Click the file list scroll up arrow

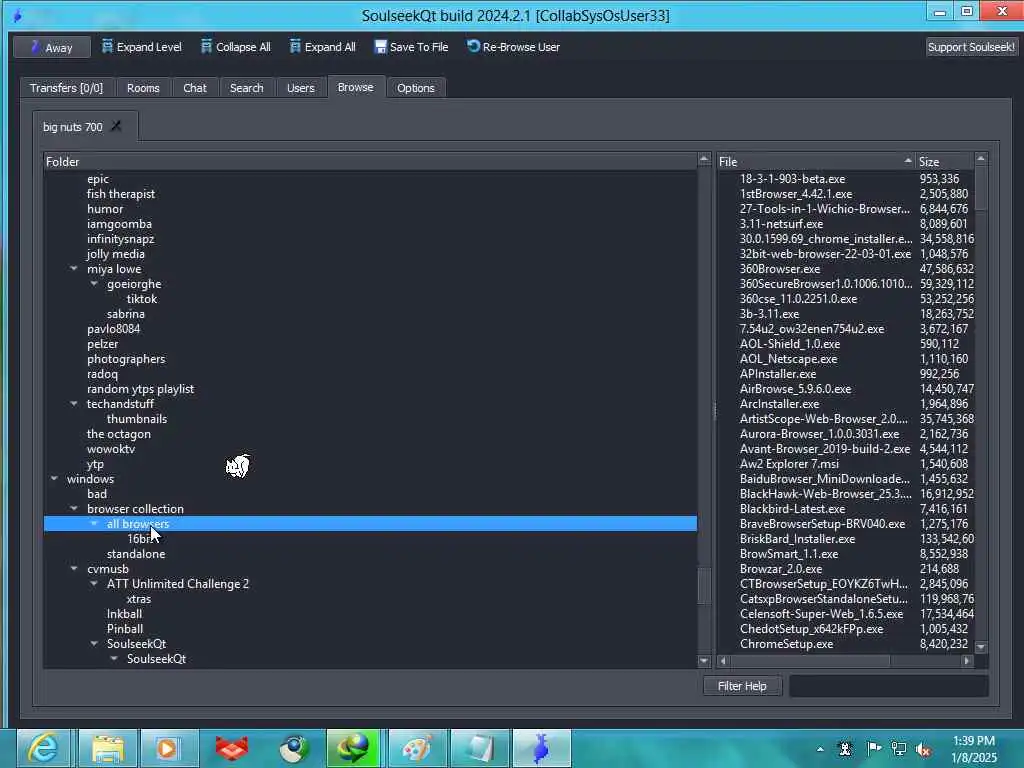[981, 159]
